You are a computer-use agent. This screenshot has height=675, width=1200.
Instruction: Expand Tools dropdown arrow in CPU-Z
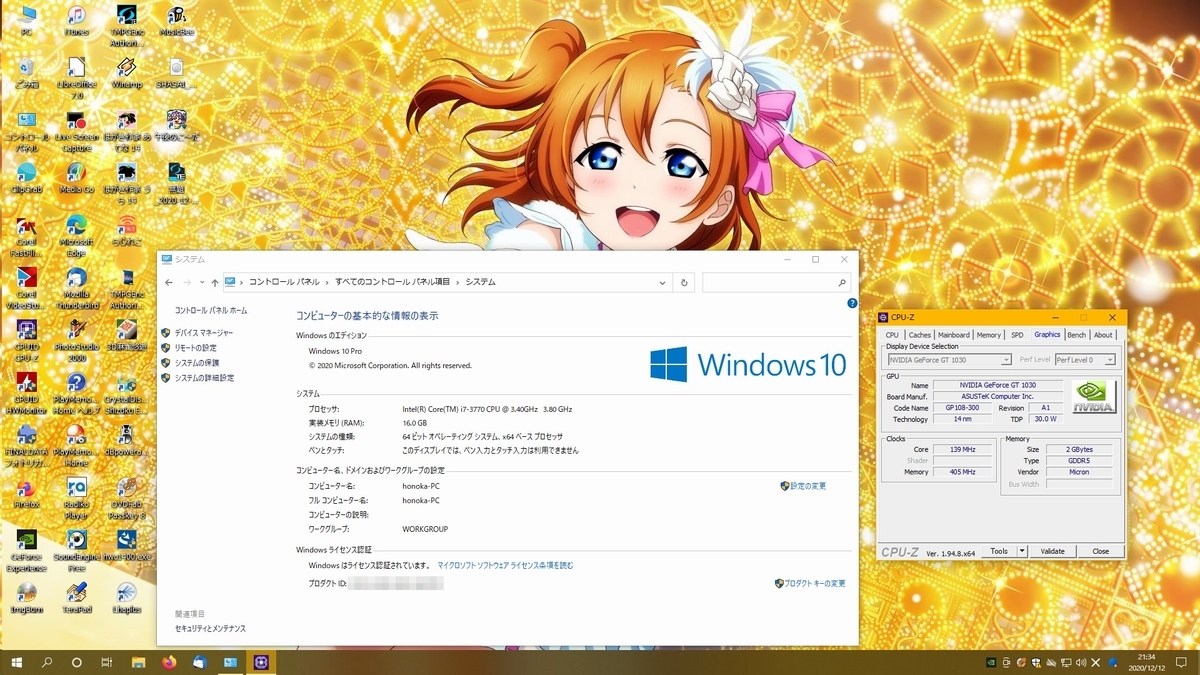(x=1022, y=551)
